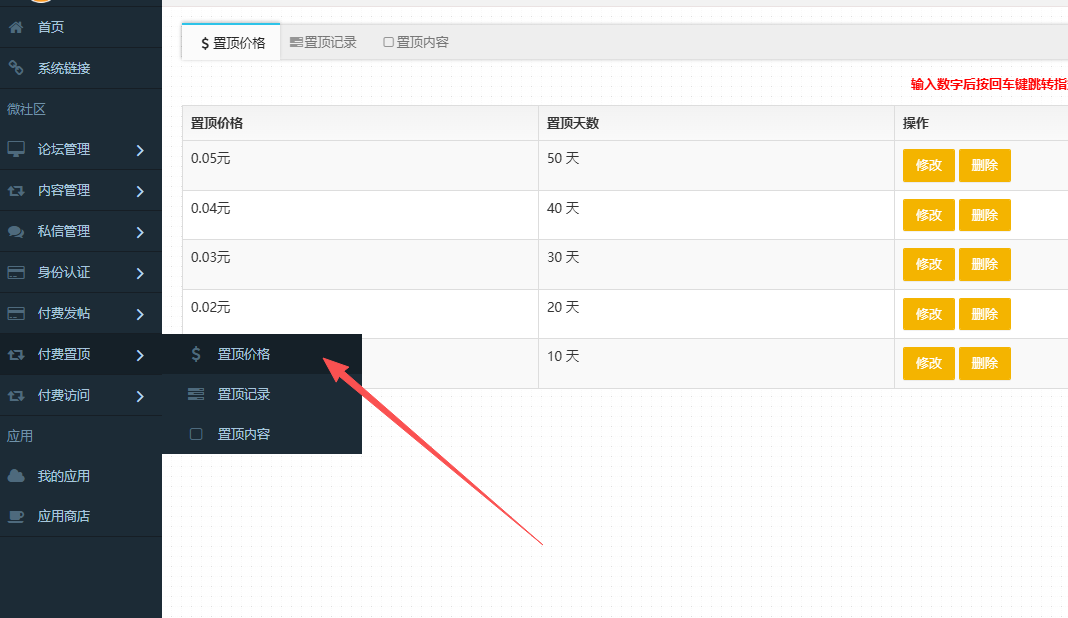The height and width of the screenshot is (618, 1068).
Task: Switch to the 置顶内容 tab
Action: click(x=416, y=42)
